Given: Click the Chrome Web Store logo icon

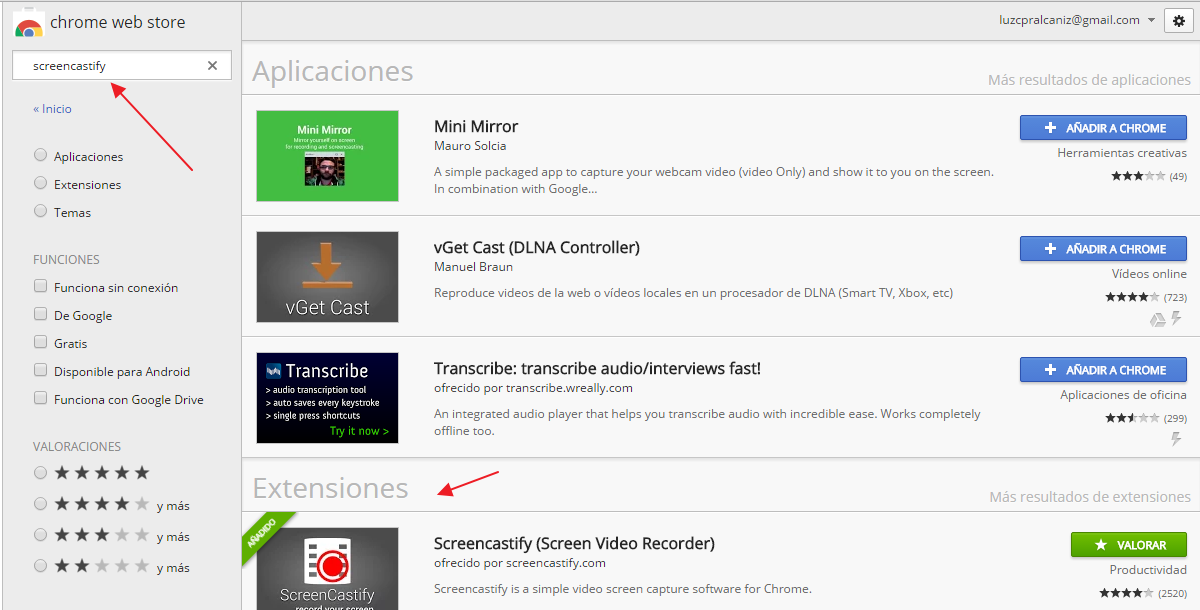Looking at the screenshot, I should tap(29, 26).
